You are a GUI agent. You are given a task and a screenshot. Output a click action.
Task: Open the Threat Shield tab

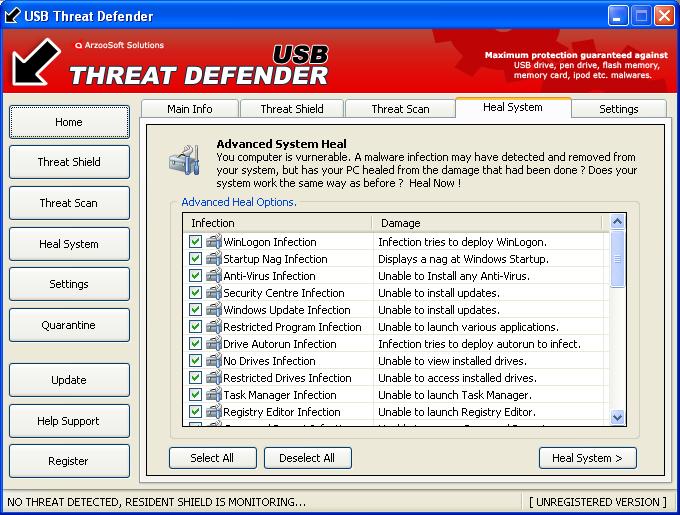(292, 109)
